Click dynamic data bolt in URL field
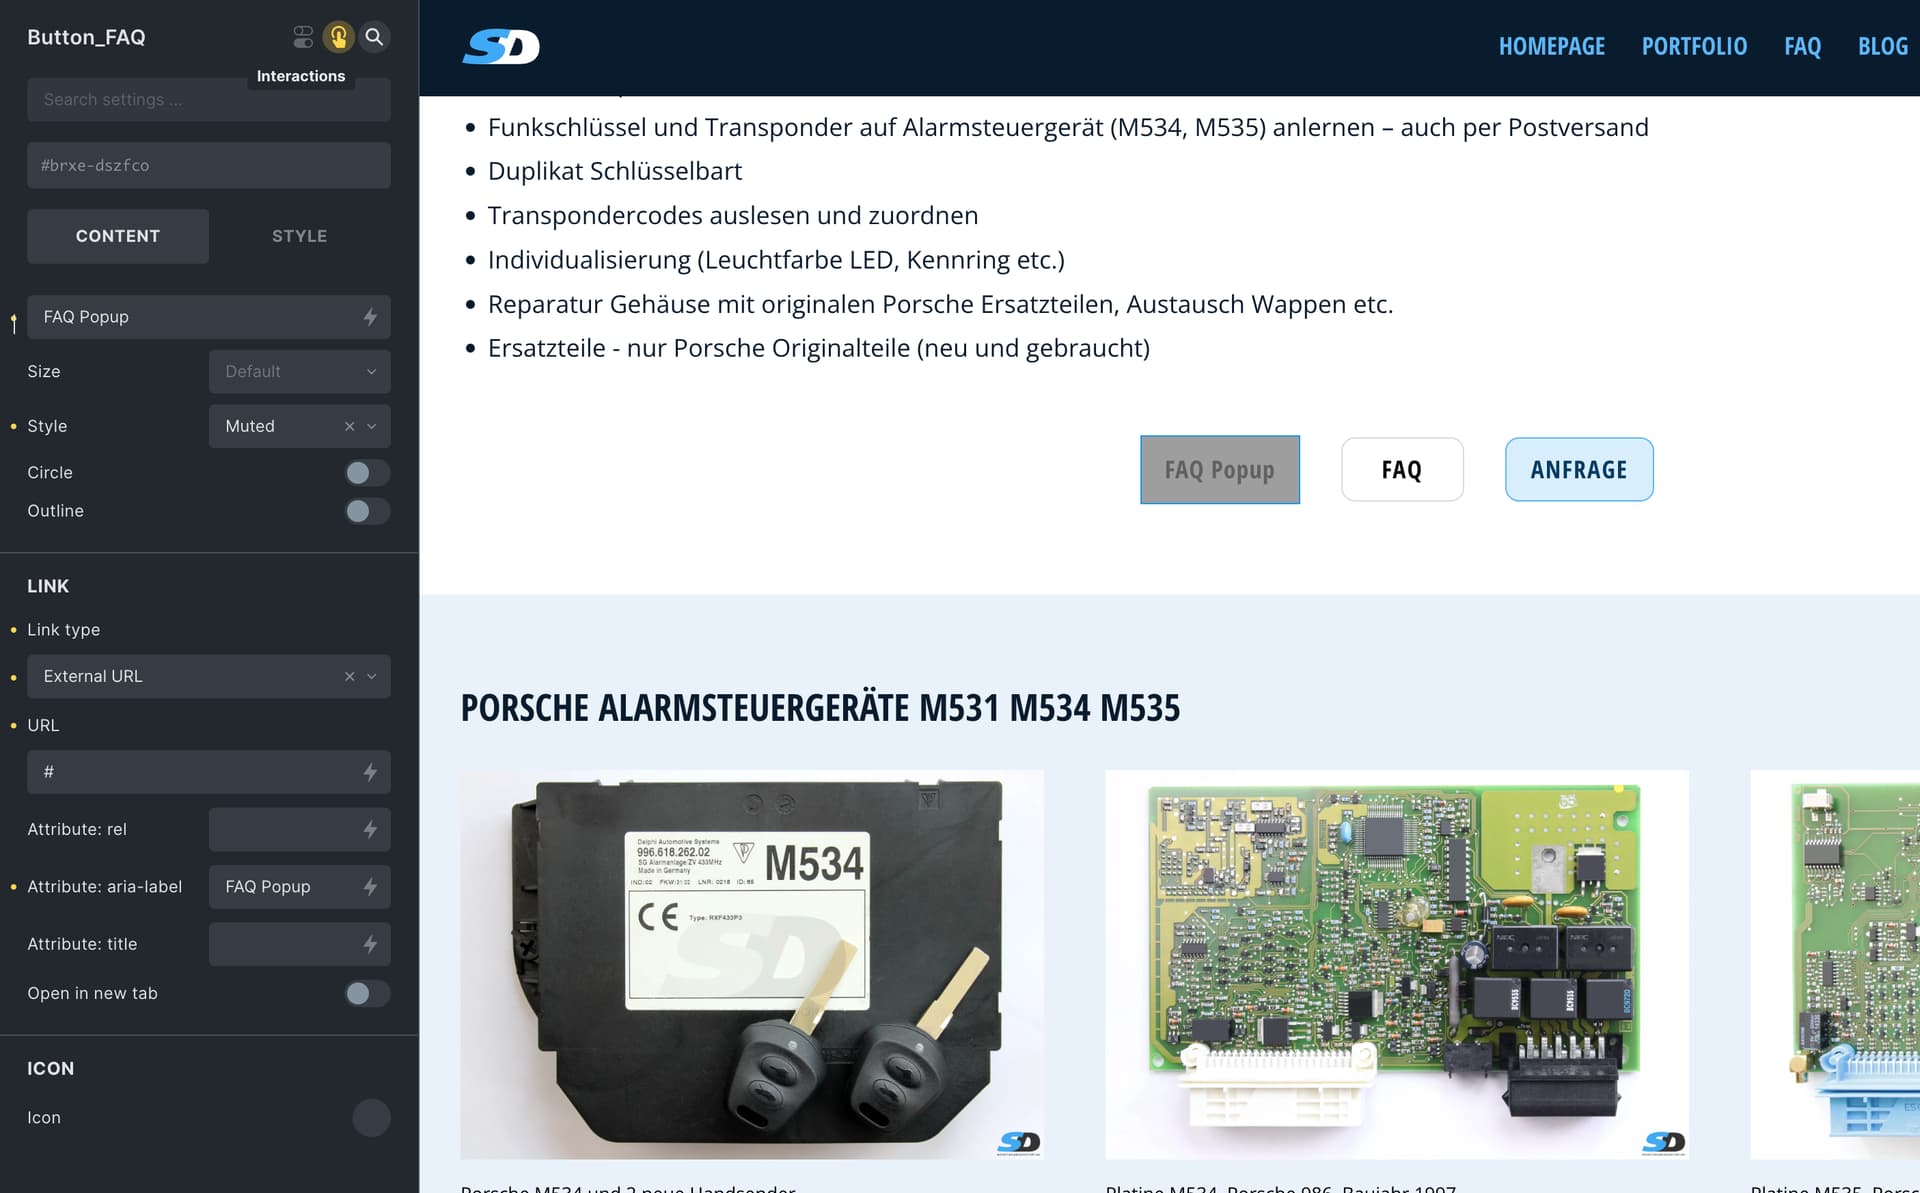This screenshot has height=1193, width=1920. tap(370, 772)
